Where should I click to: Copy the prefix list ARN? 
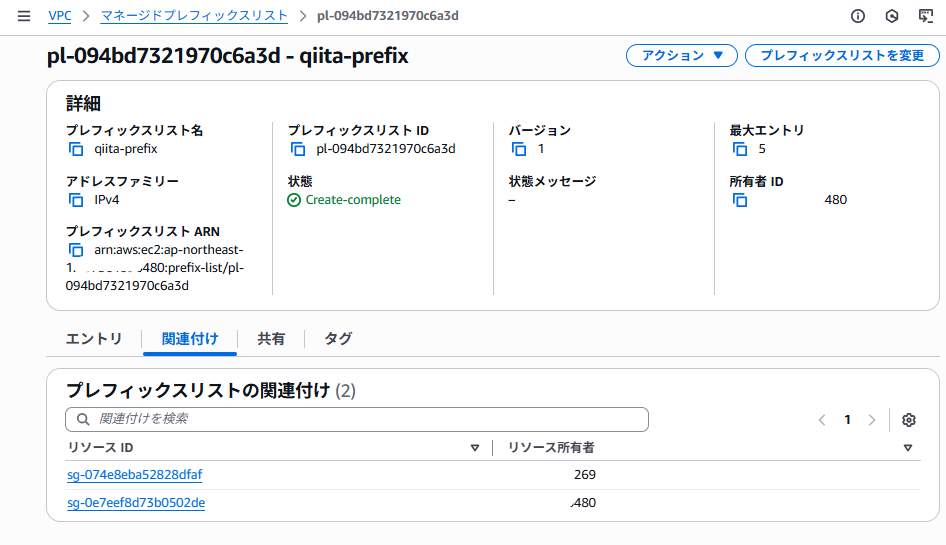click(x=76, y=250)
